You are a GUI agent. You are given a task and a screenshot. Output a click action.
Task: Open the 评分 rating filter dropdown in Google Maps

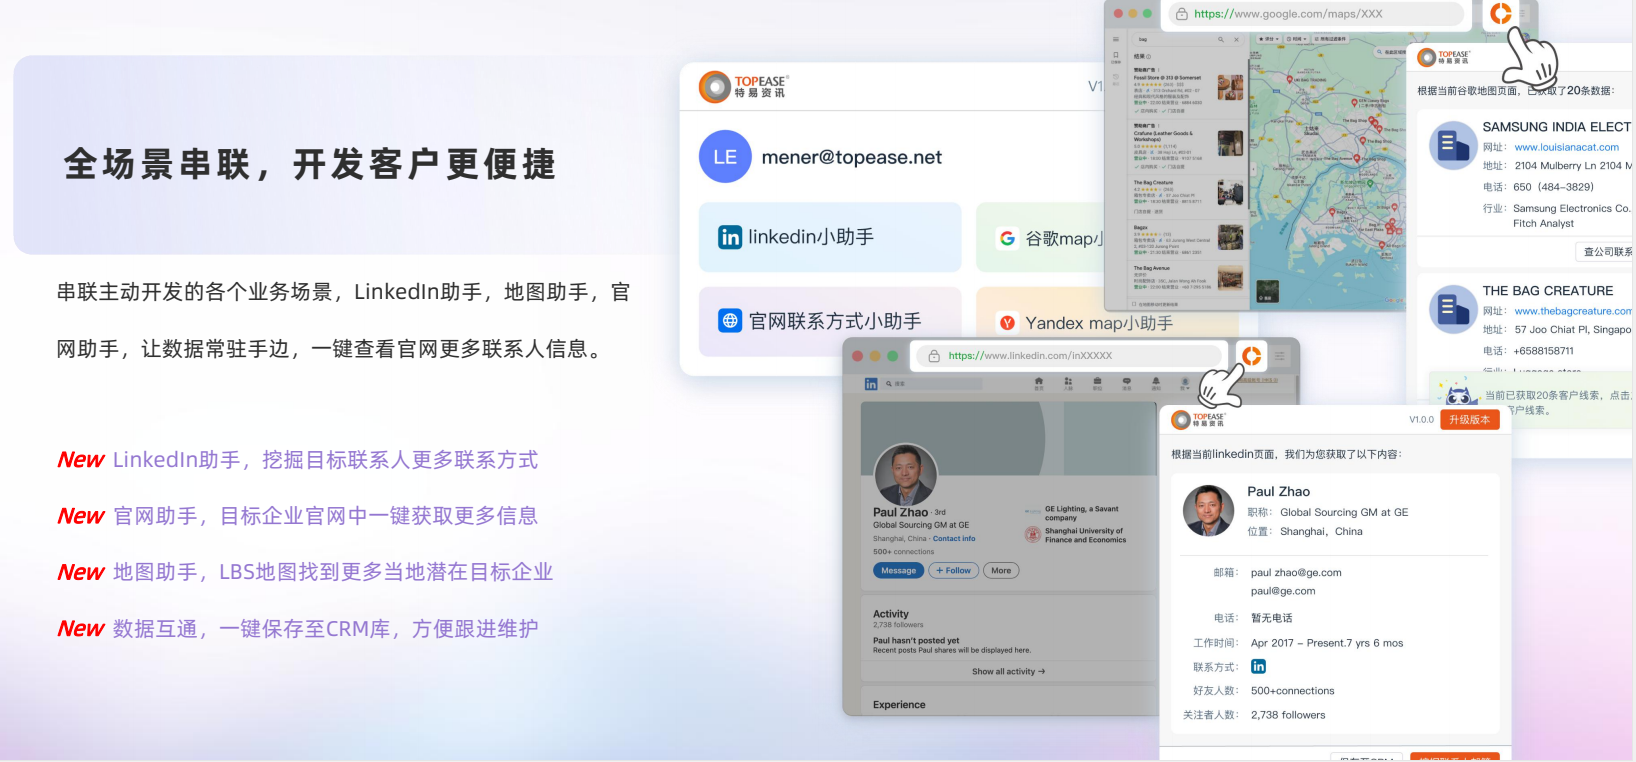(1269, 39)
